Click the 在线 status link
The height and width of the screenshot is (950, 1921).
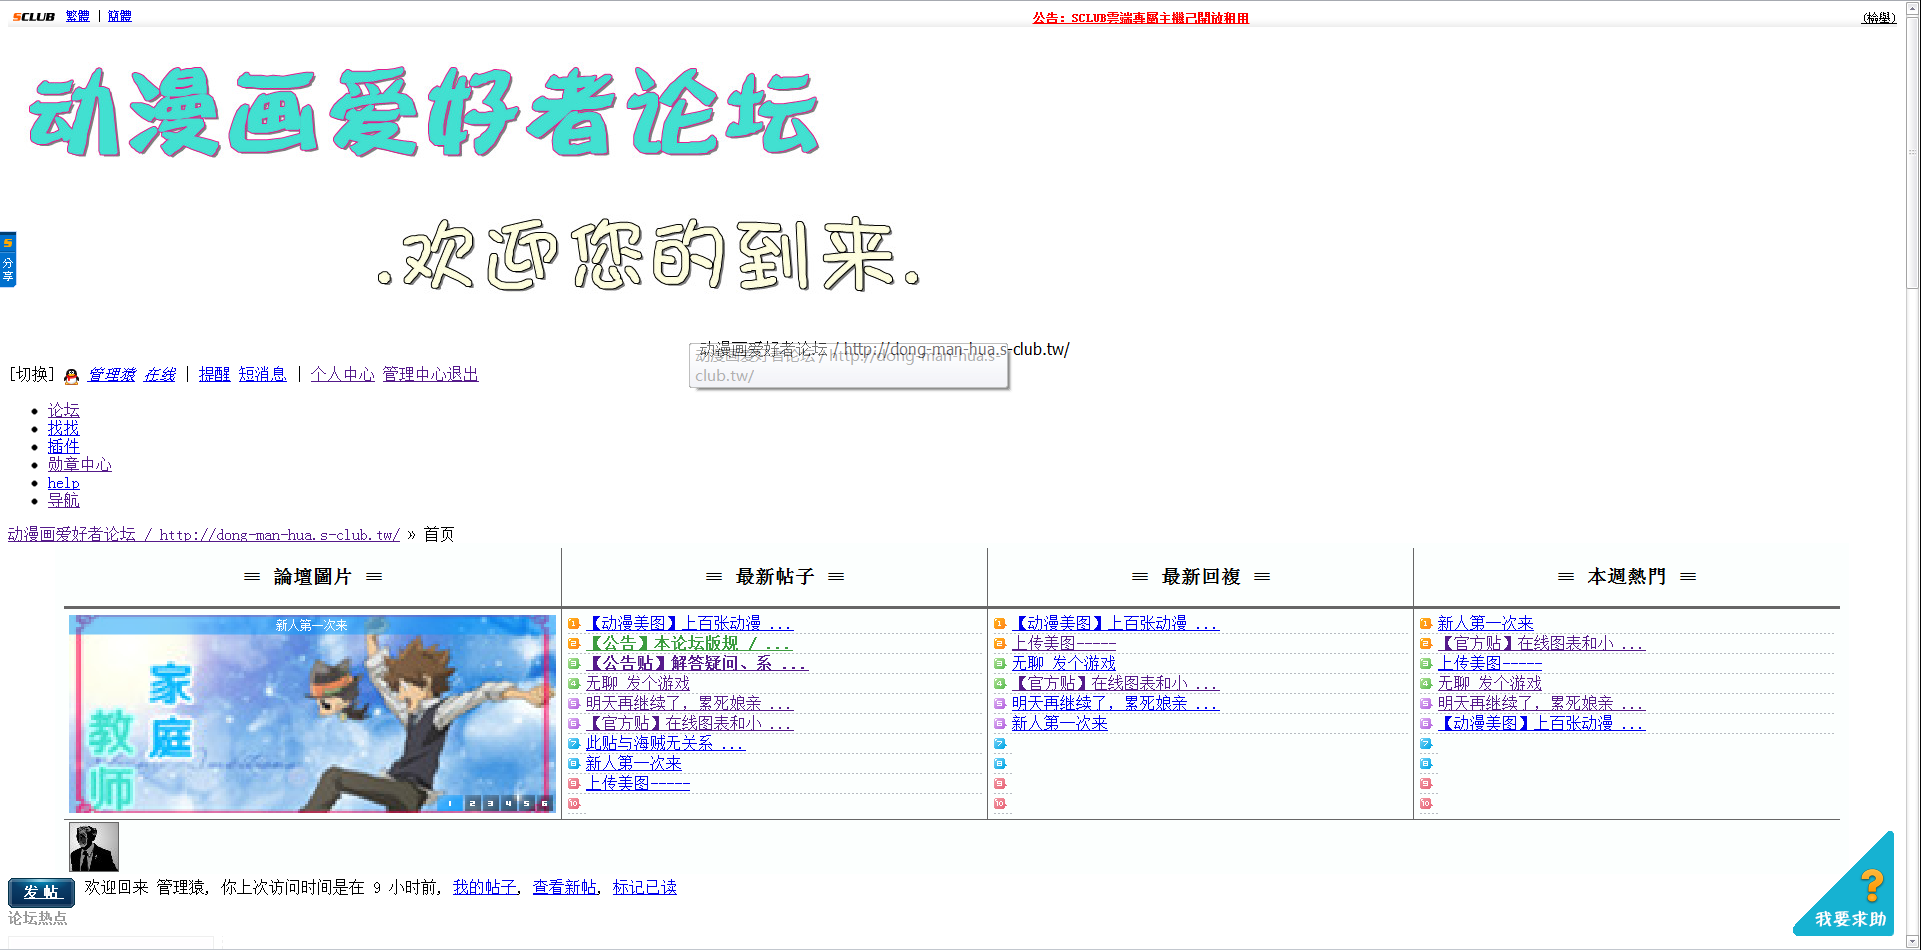pyautogui.click(x=160, y=374)
